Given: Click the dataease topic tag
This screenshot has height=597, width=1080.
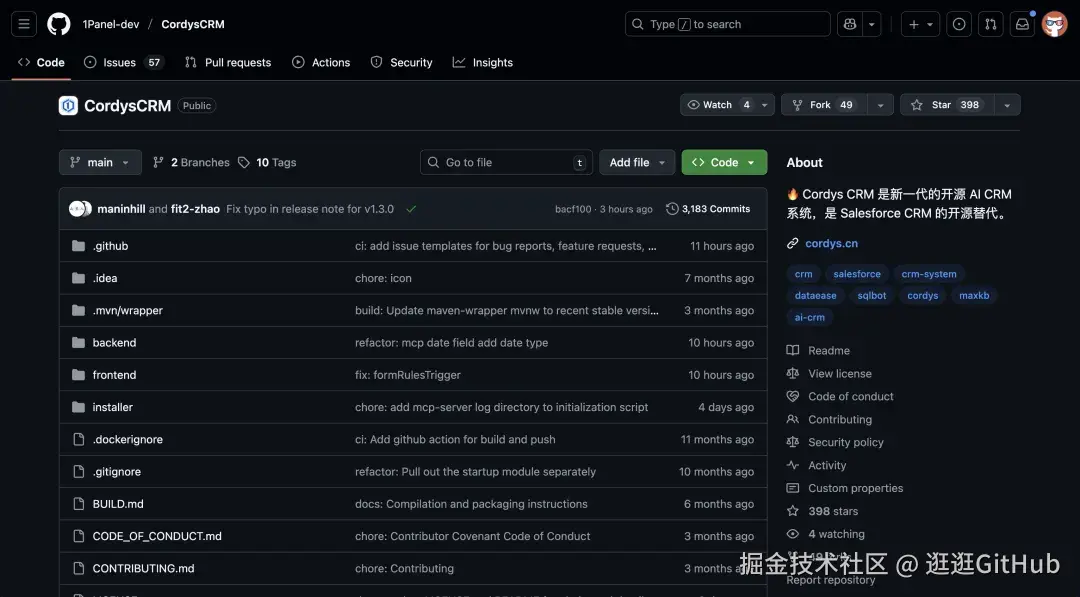Looking at the screenshot, I should pyautogui.click(x=816, y=295).
